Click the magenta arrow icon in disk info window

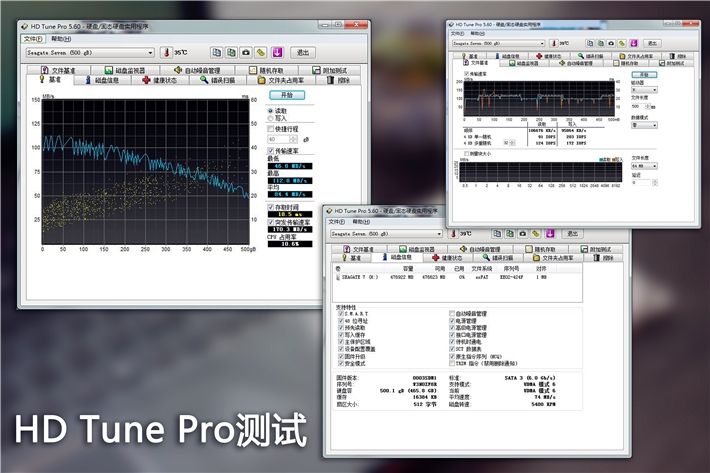tap(550, 234)
